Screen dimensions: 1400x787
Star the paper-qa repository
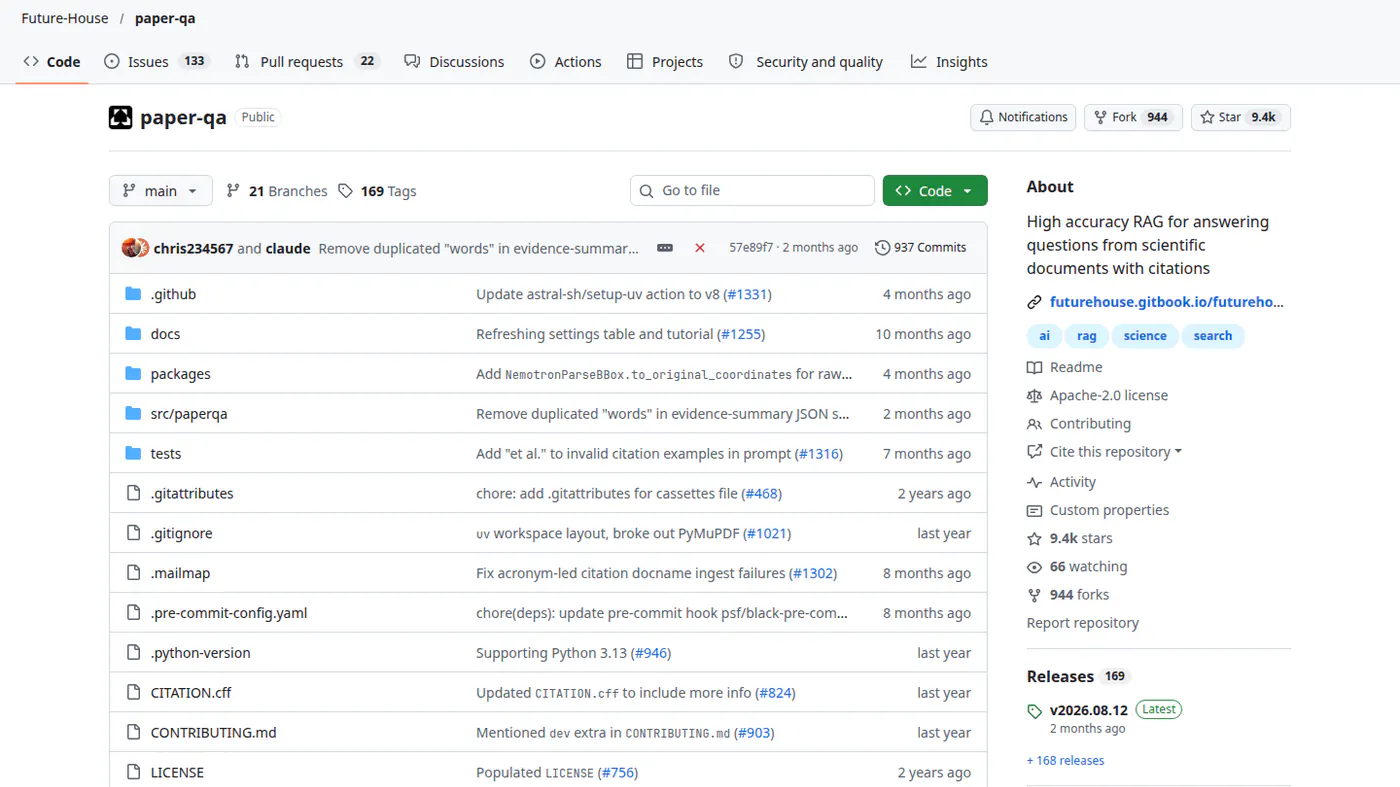tap(1240, 117)
